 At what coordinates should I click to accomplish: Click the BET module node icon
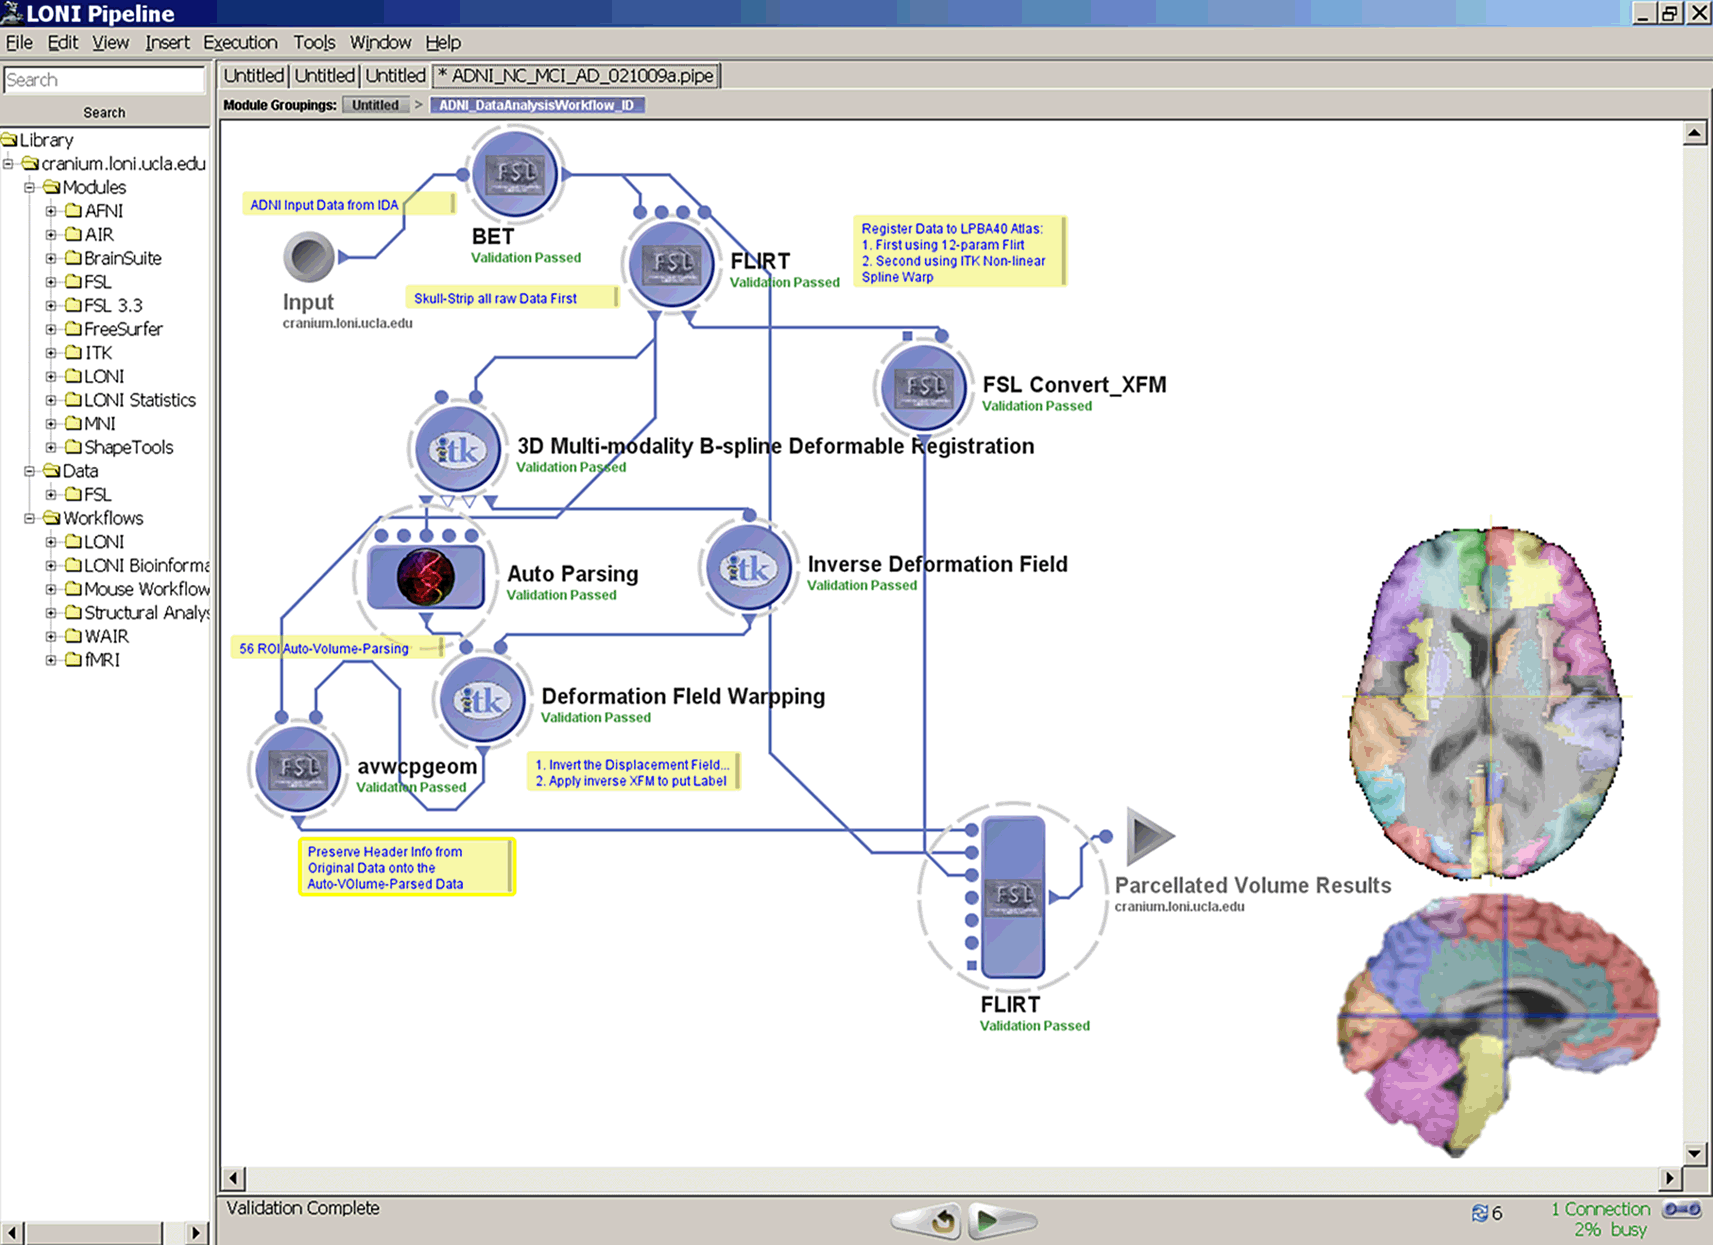[x=514, y=174]
